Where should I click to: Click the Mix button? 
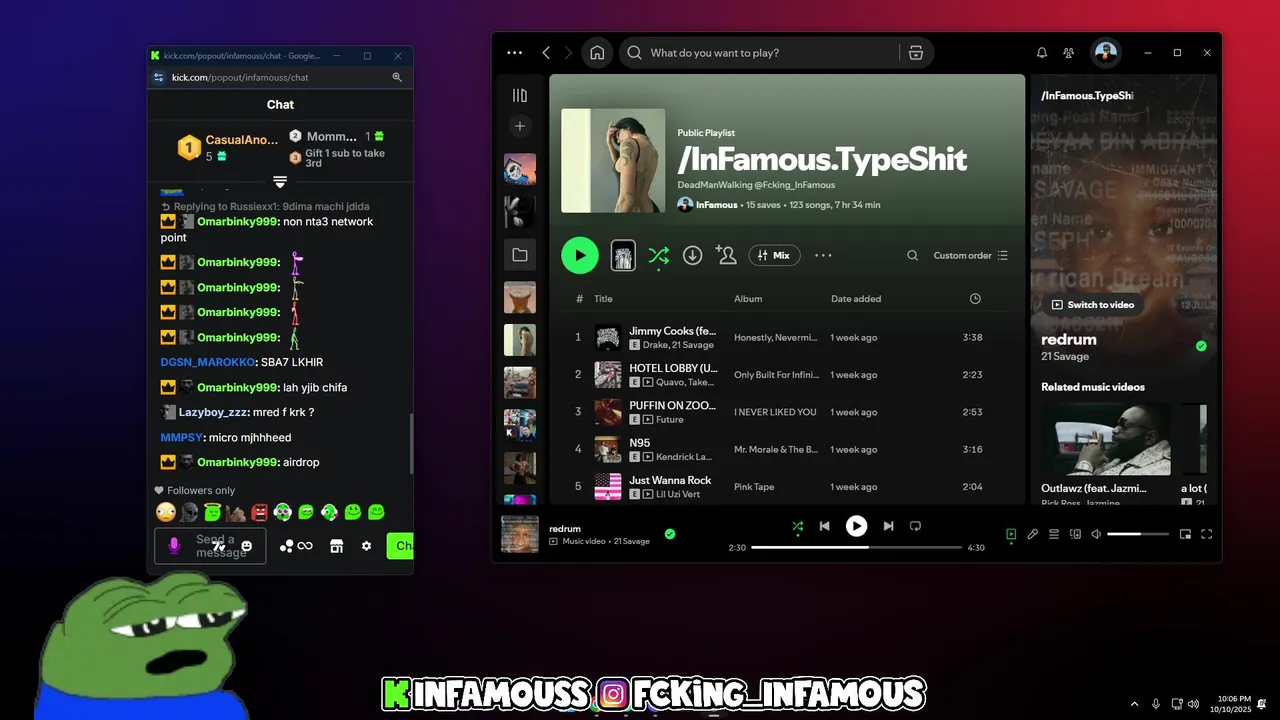[x=774, y=255]
